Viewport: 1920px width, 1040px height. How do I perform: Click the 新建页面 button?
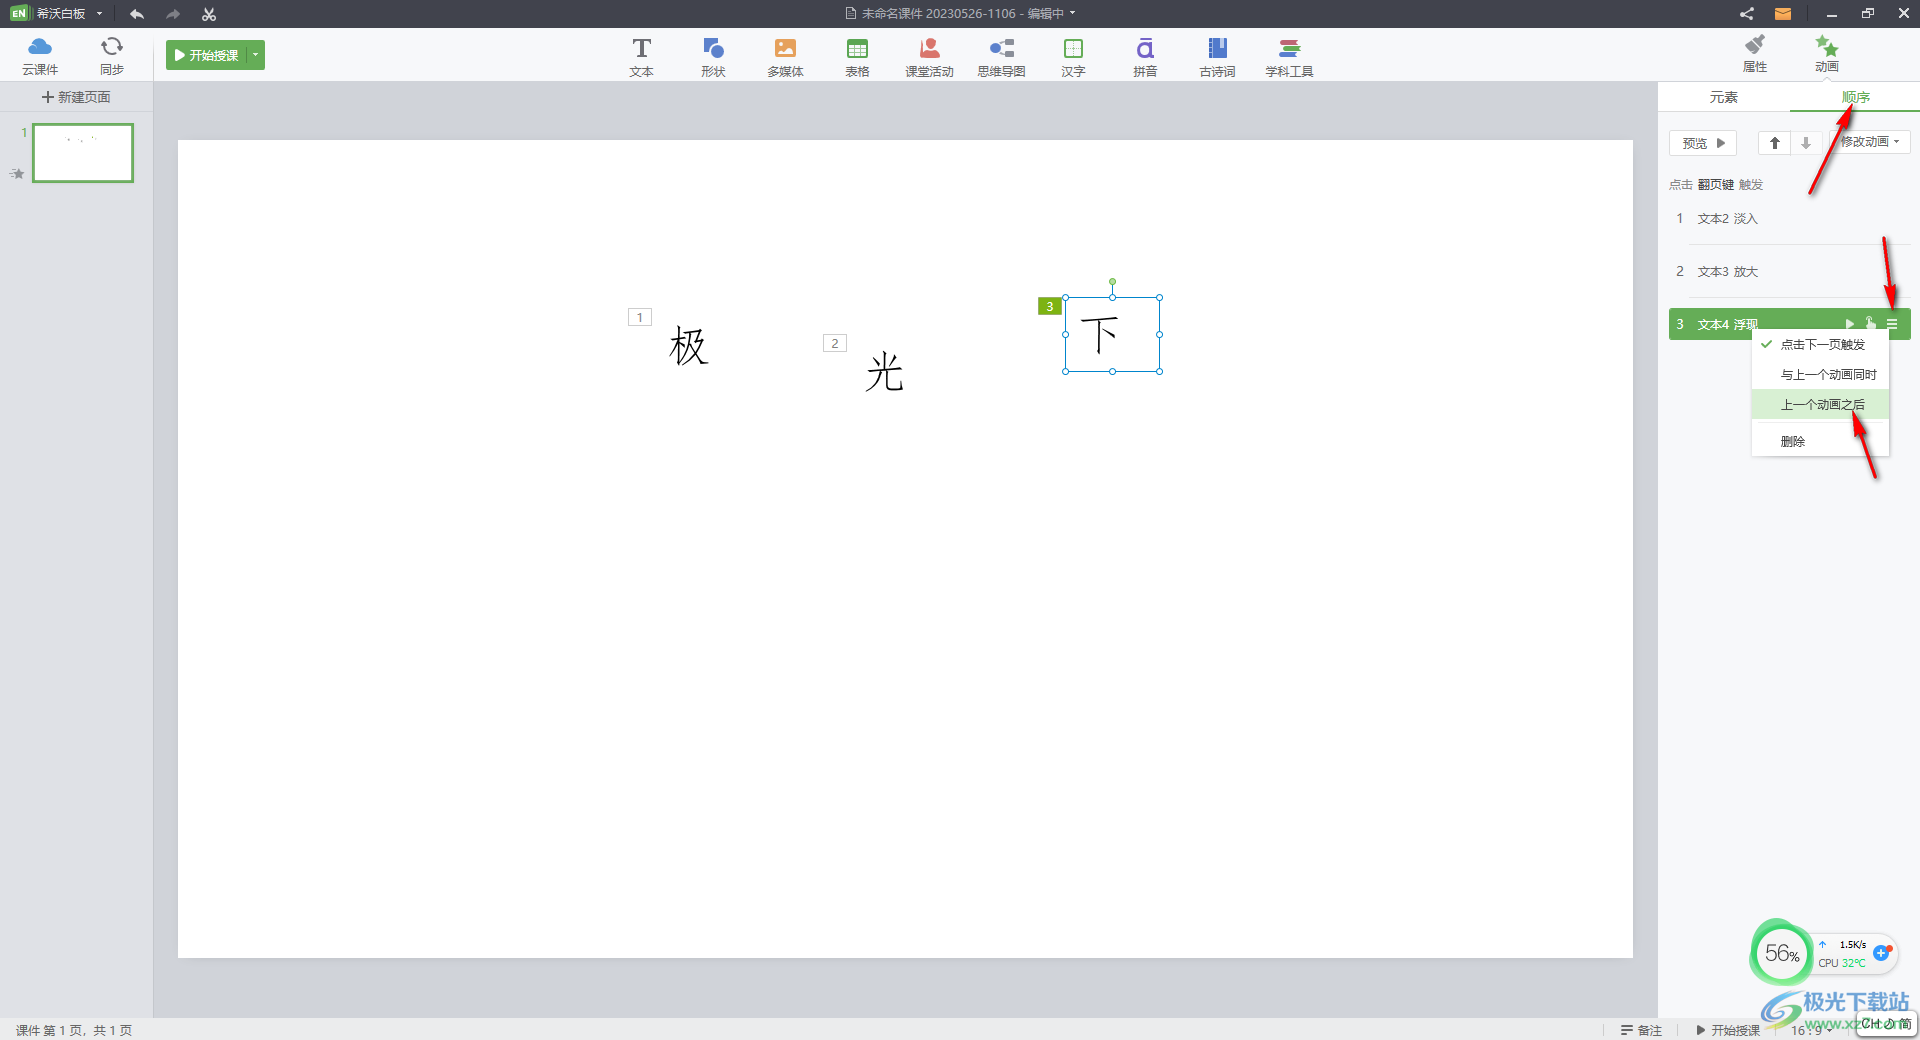pos(76,97)
